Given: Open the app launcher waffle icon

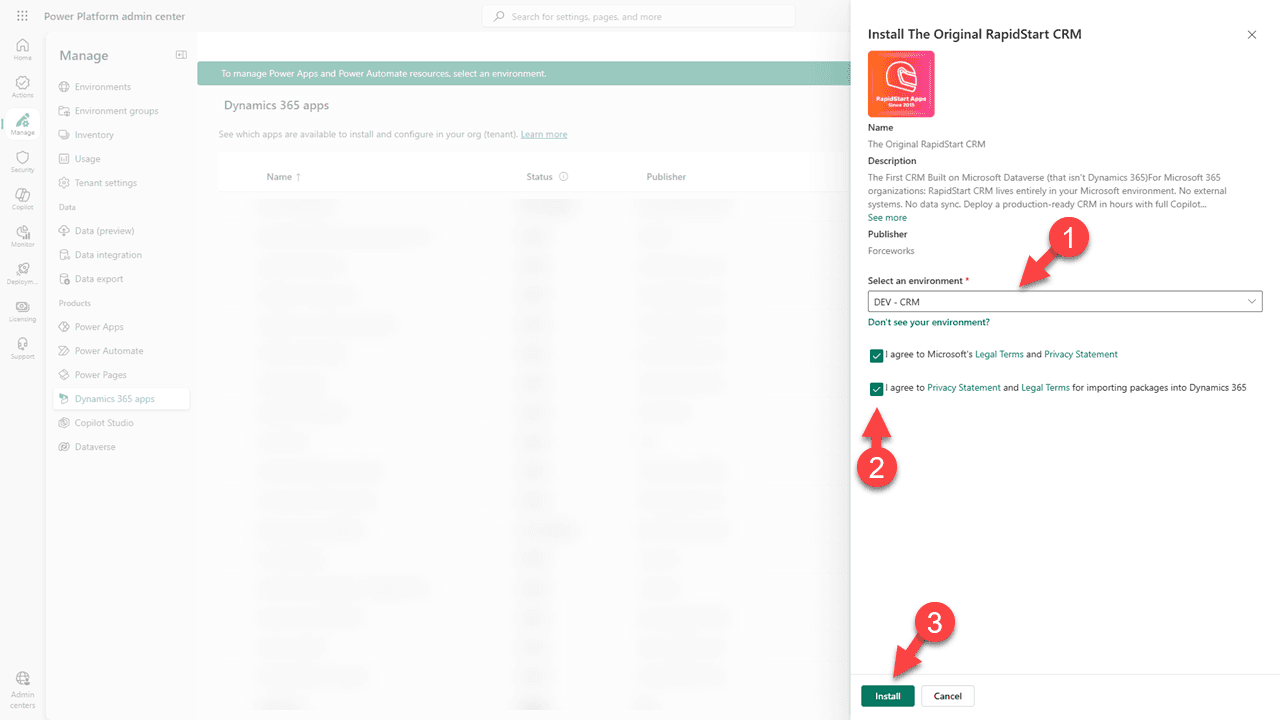Looking at the screenshot, I should click(x=22, y=16).
